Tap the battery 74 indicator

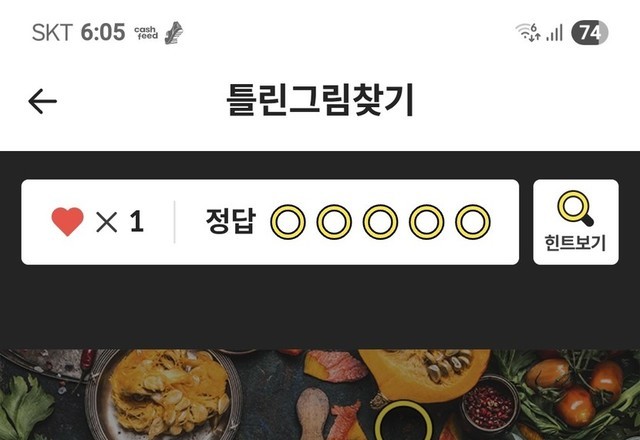click(x=590, y=32)
